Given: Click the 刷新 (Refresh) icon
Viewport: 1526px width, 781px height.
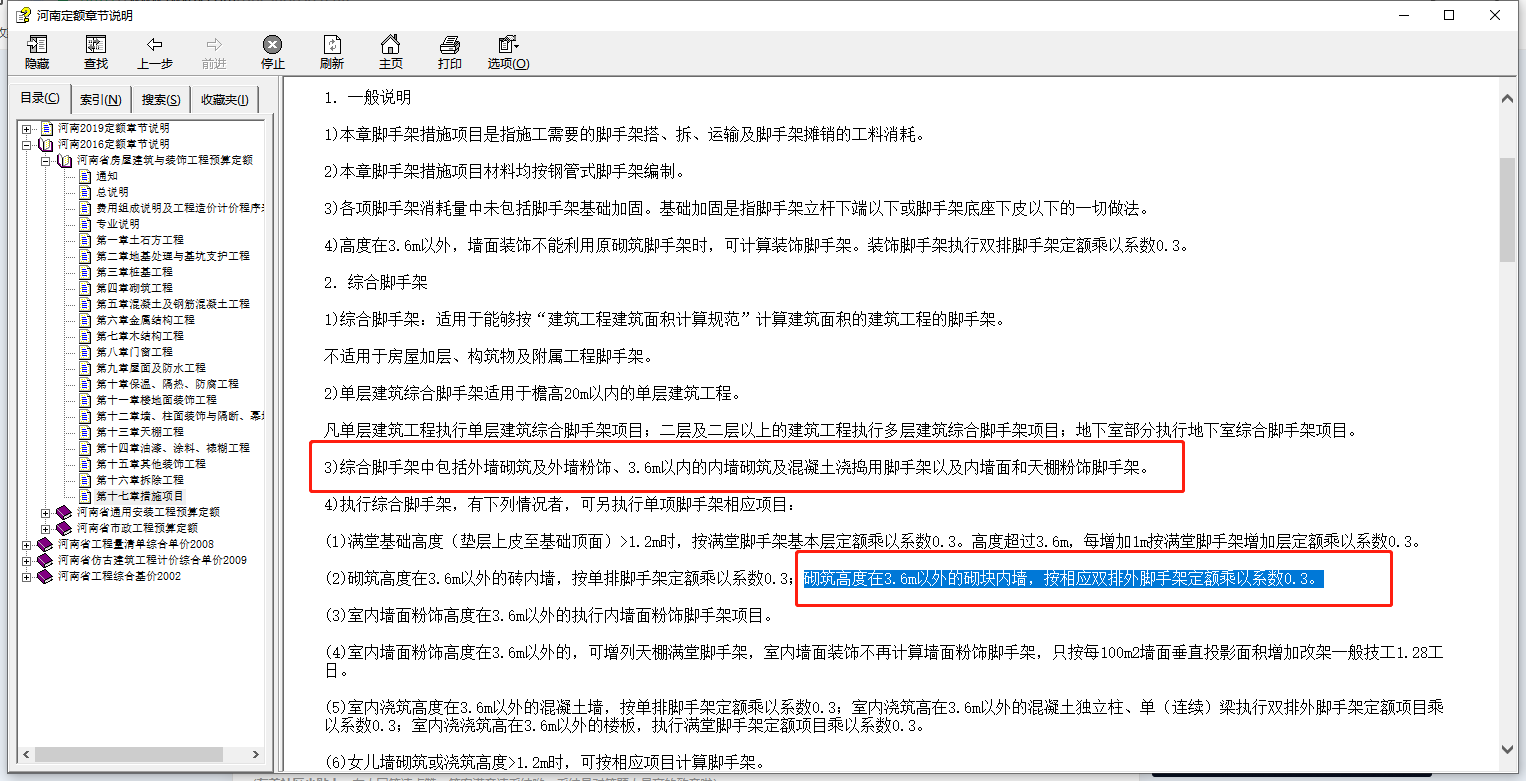Looking at the screenshot, I should click(332, 45).
